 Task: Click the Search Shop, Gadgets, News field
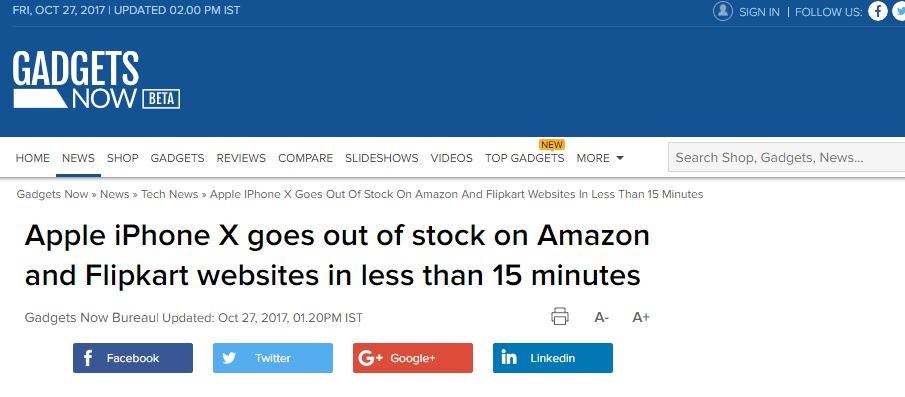pos(787,158)
